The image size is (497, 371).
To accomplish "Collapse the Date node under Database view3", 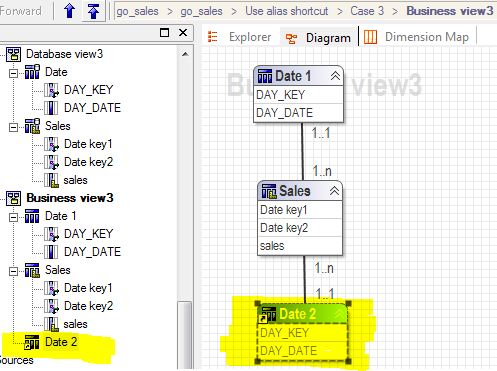I will (x=13, y=73).
